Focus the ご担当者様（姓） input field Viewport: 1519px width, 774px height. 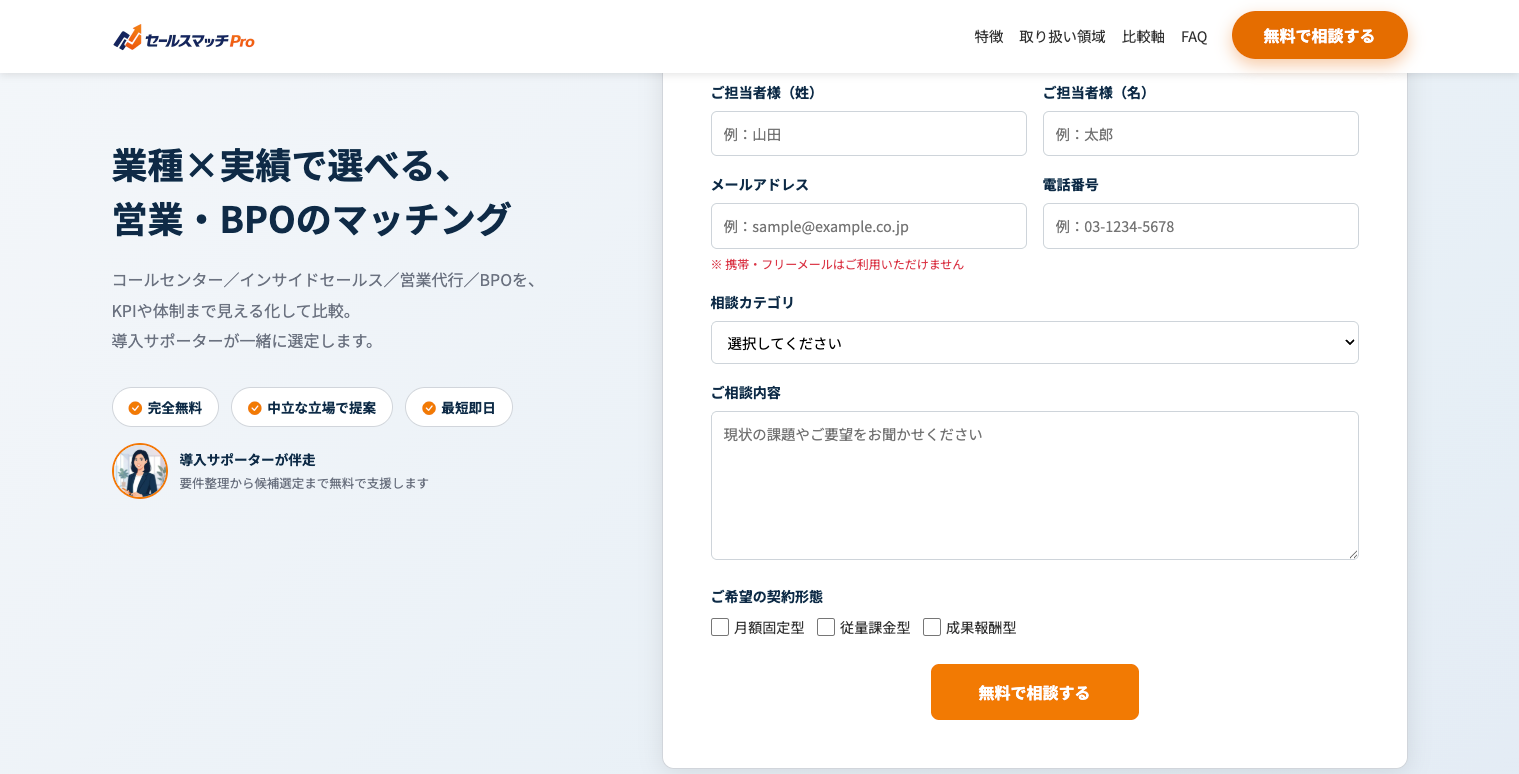tap(868, 134)
